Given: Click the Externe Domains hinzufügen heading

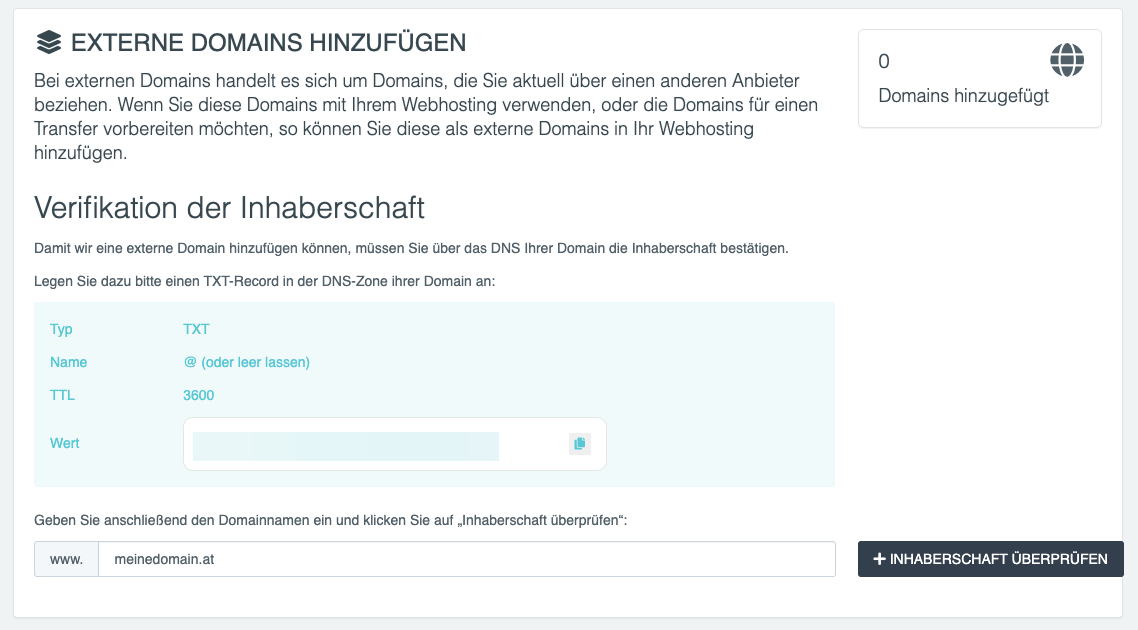Looking at the screenshot, I should pyautogui.click(x=268, y=43).
